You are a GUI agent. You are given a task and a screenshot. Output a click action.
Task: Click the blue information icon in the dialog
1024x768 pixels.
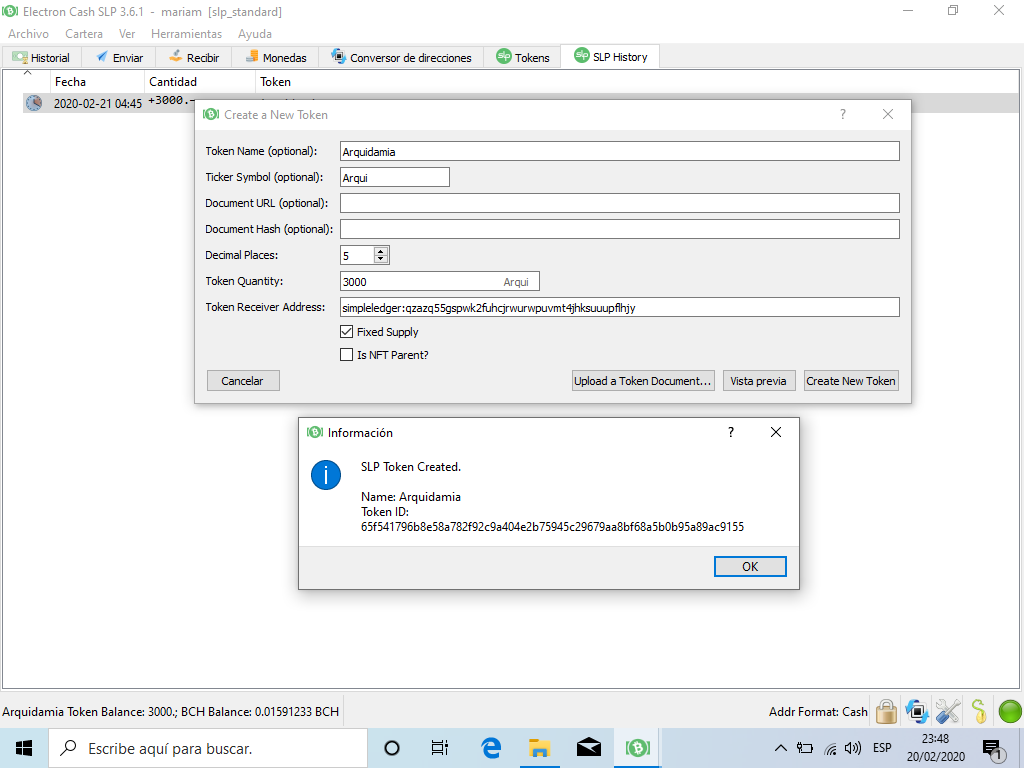pyautogui.click(x=326, y=475)
